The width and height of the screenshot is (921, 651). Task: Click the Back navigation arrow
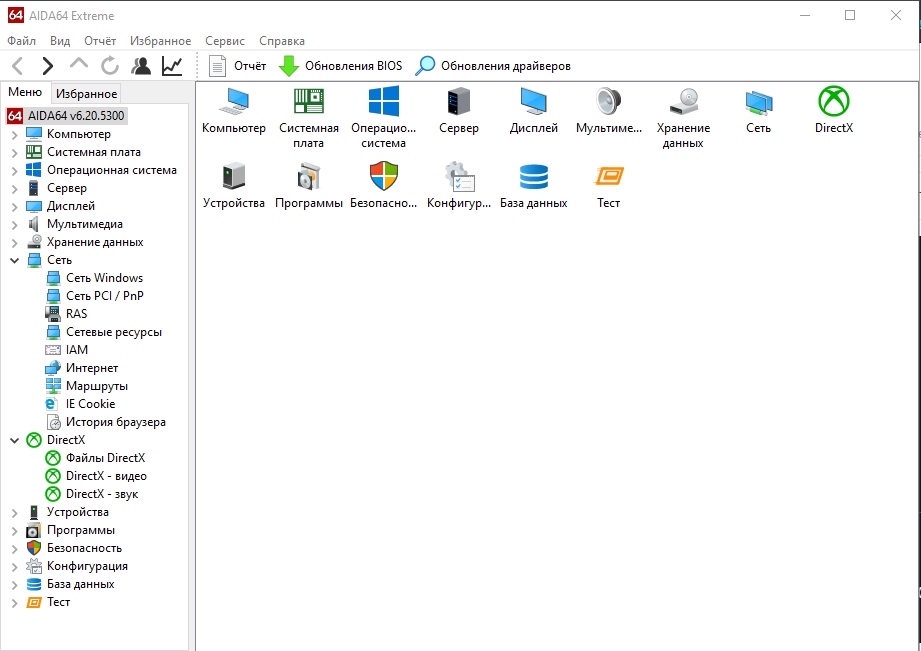point(18,66)
